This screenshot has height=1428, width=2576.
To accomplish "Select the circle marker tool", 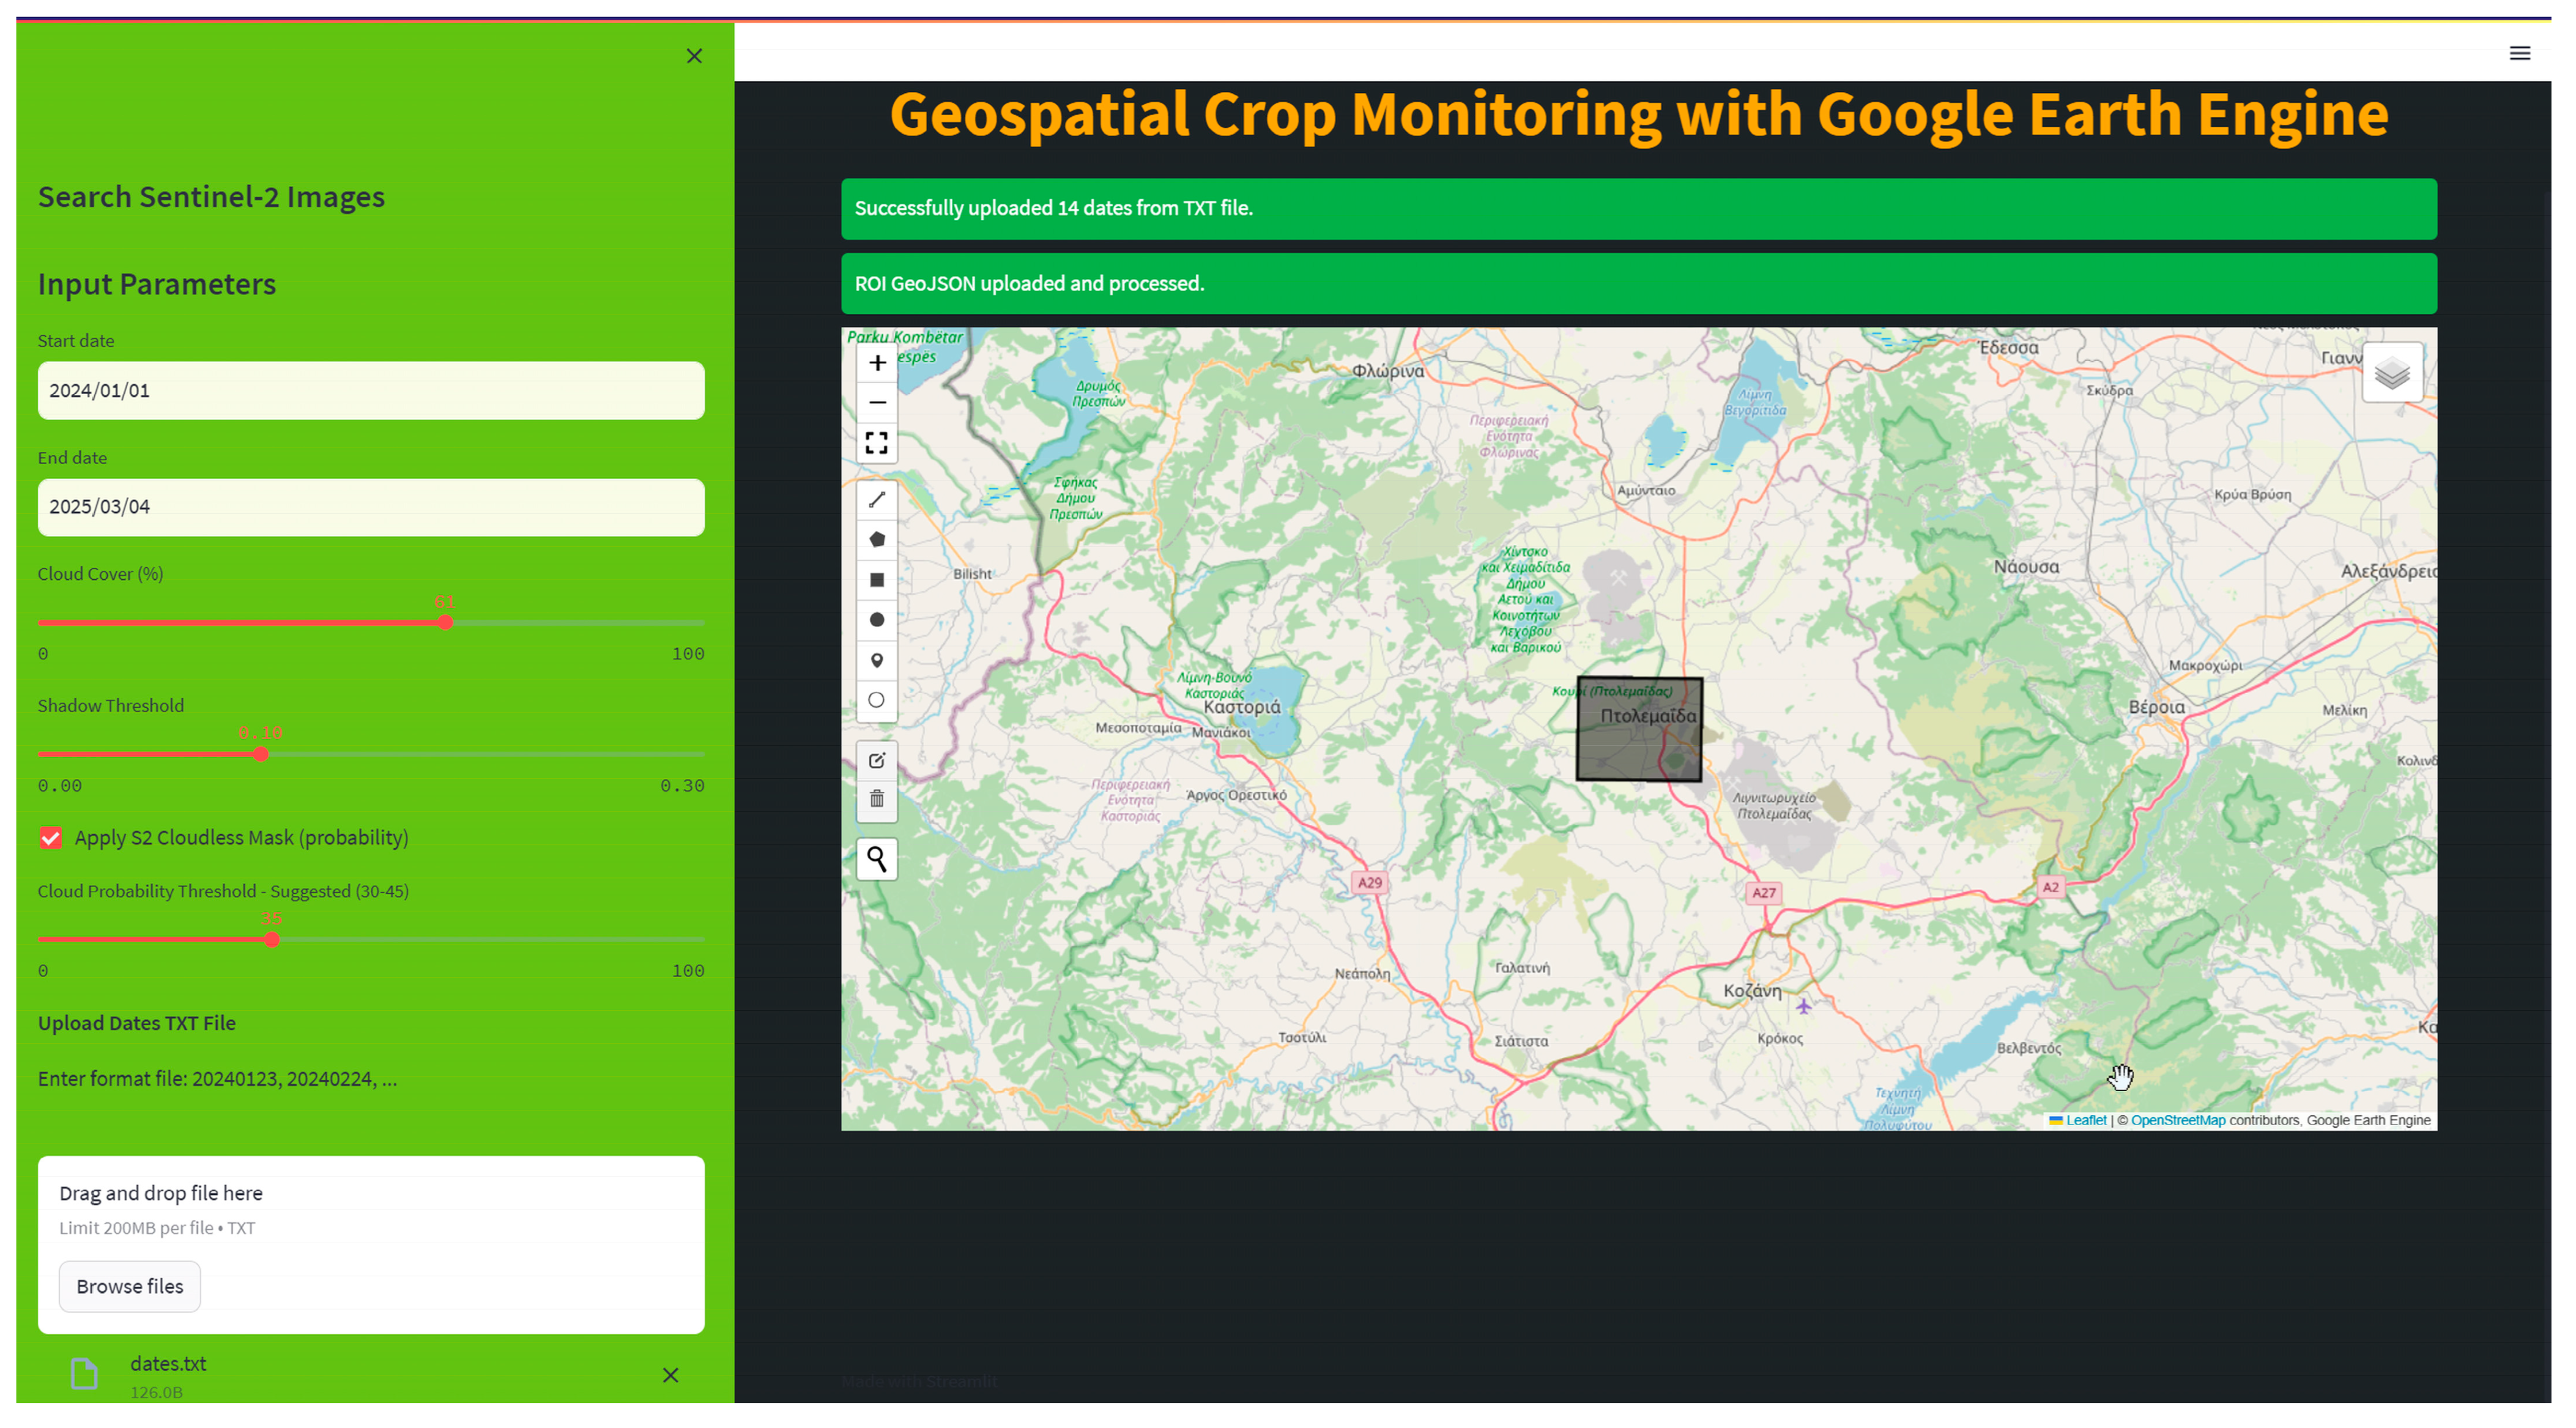I will [877, 700].
